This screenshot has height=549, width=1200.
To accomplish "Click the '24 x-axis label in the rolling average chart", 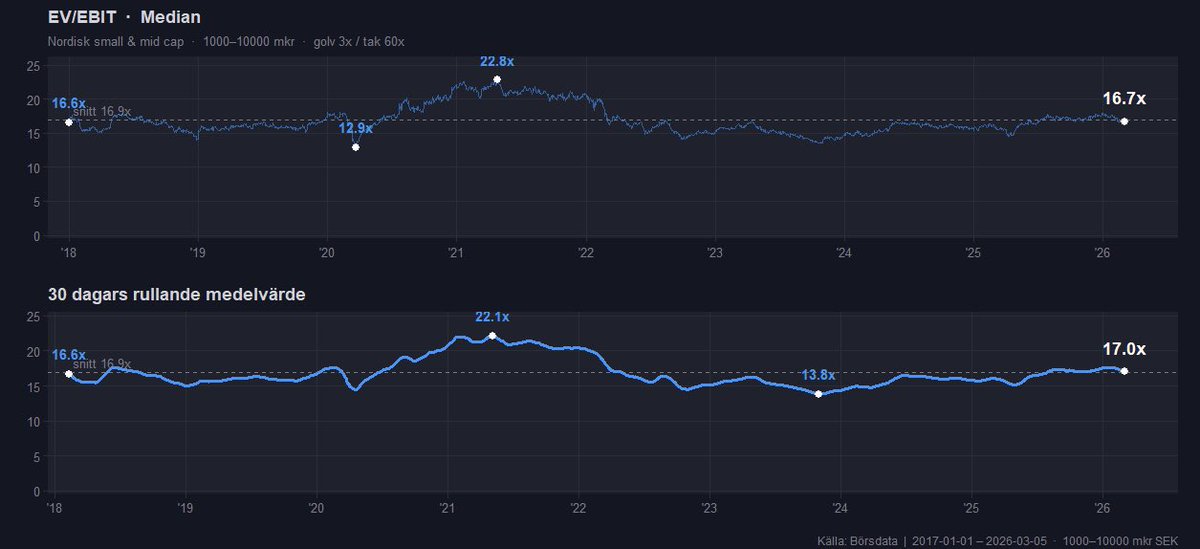I will [840, 508].
